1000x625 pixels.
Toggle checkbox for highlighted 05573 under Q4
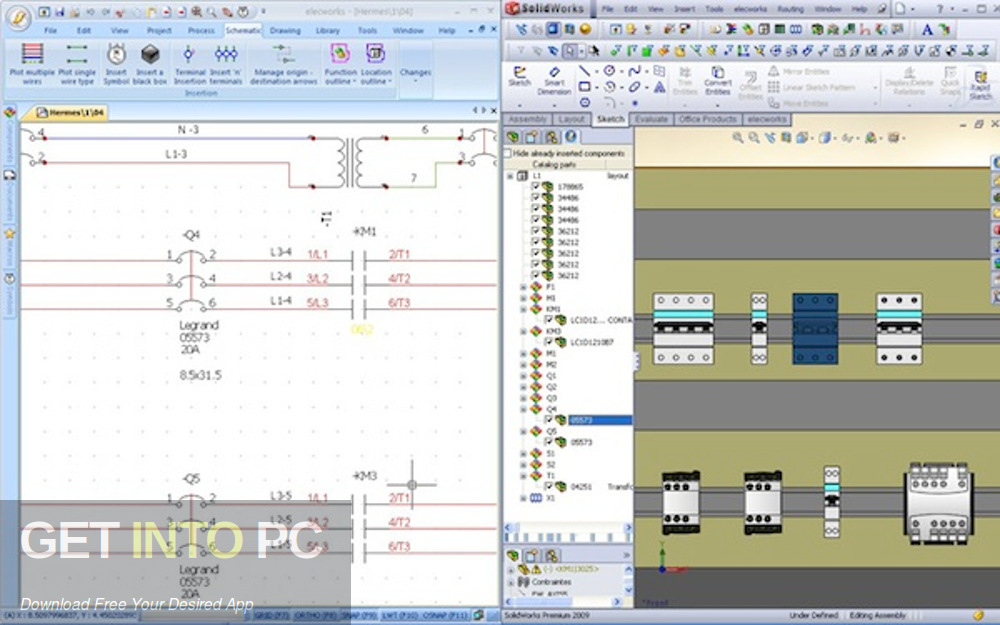(548, 420)
